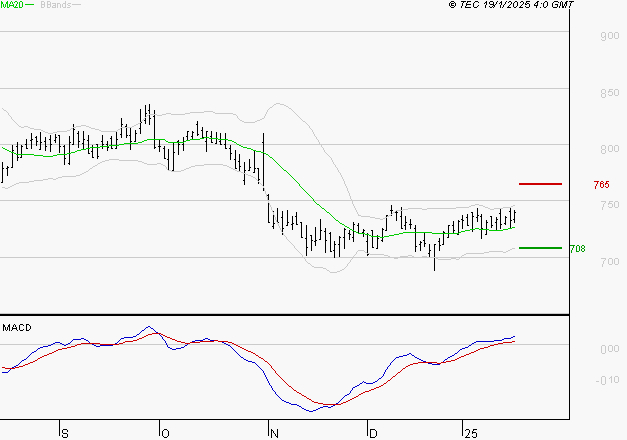Click the MACD panel label

pyautogui.click(x=17, y=328)
